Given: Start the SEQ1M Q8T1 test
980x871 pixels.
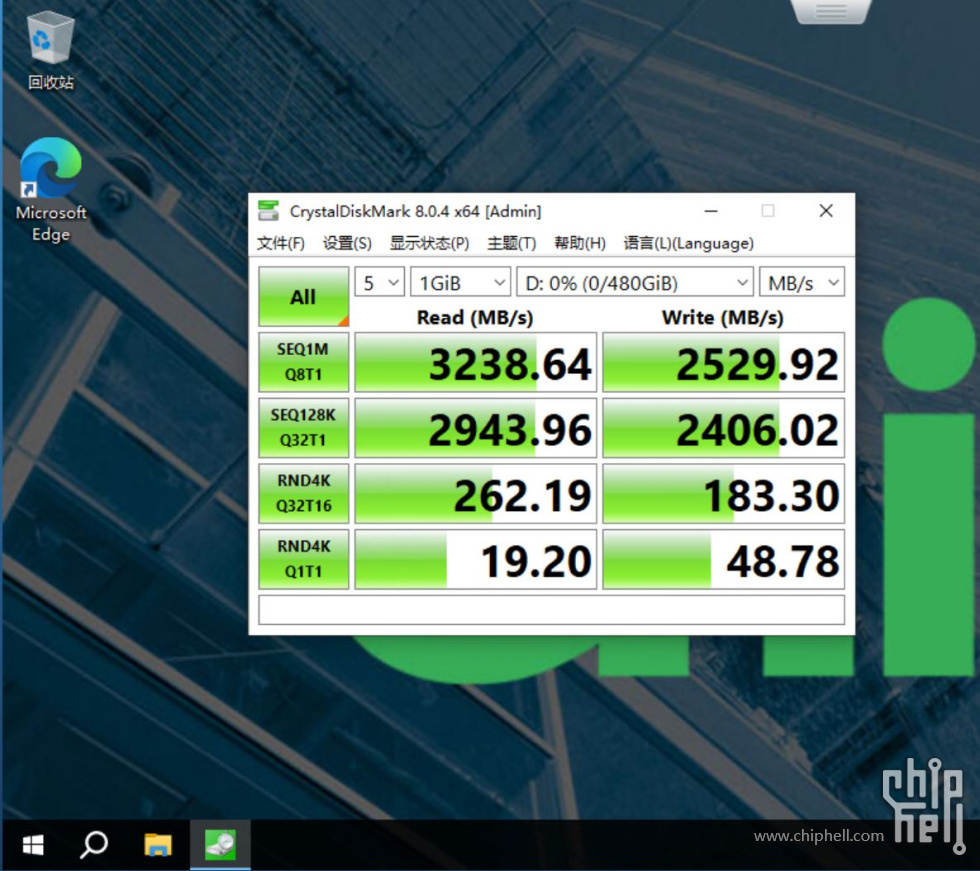Looking at the screenshot, I should [303, 362].
